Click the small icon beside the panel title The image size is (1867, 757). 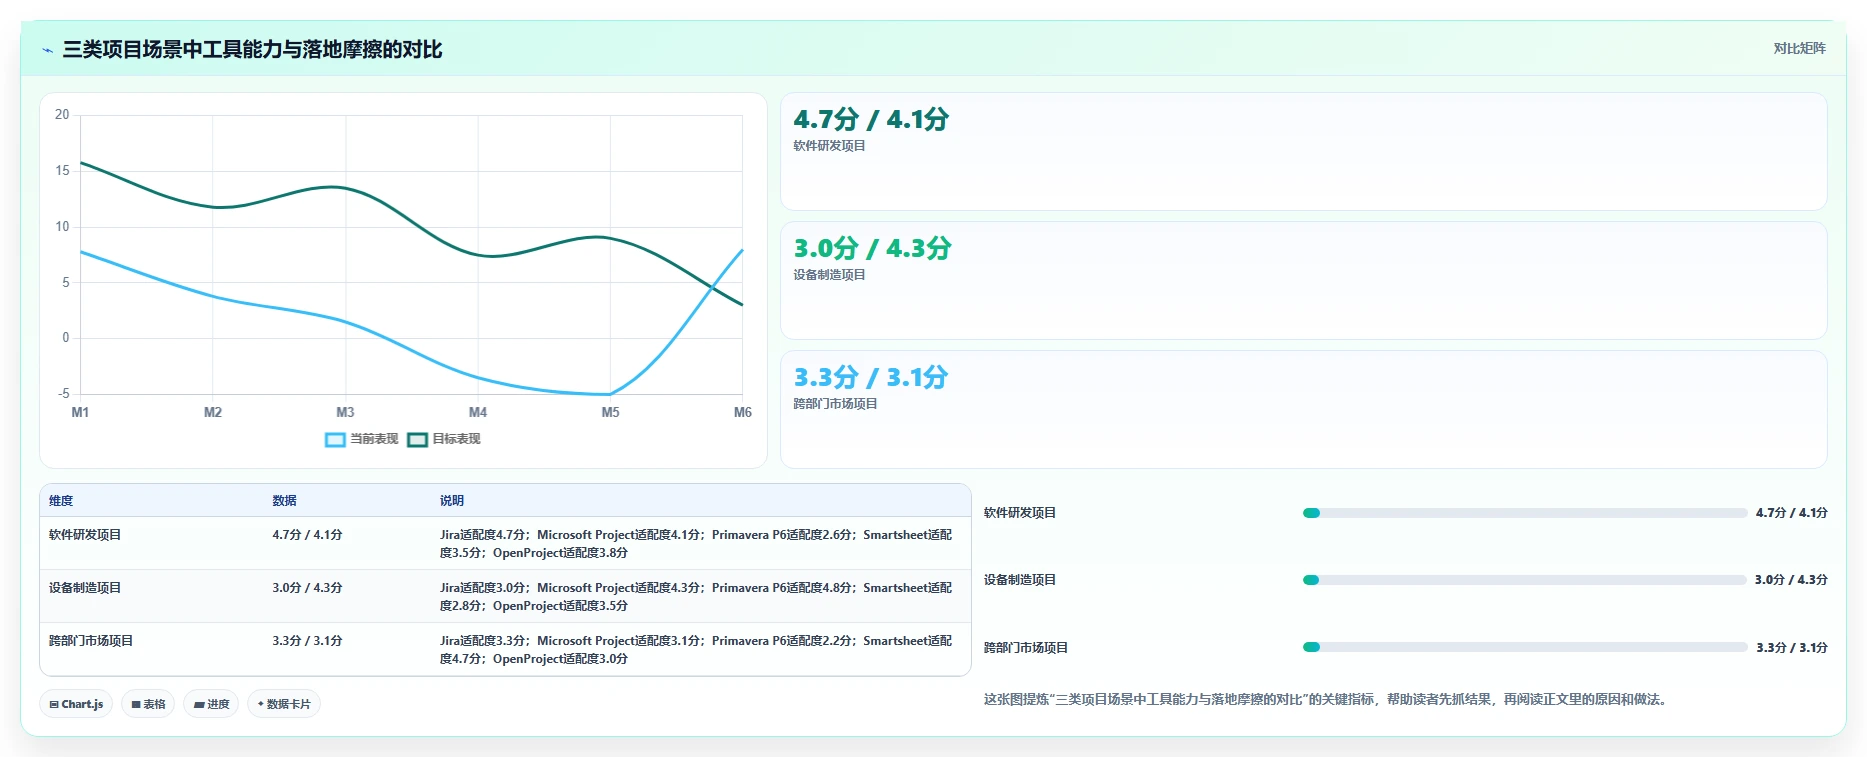point(47,50)
